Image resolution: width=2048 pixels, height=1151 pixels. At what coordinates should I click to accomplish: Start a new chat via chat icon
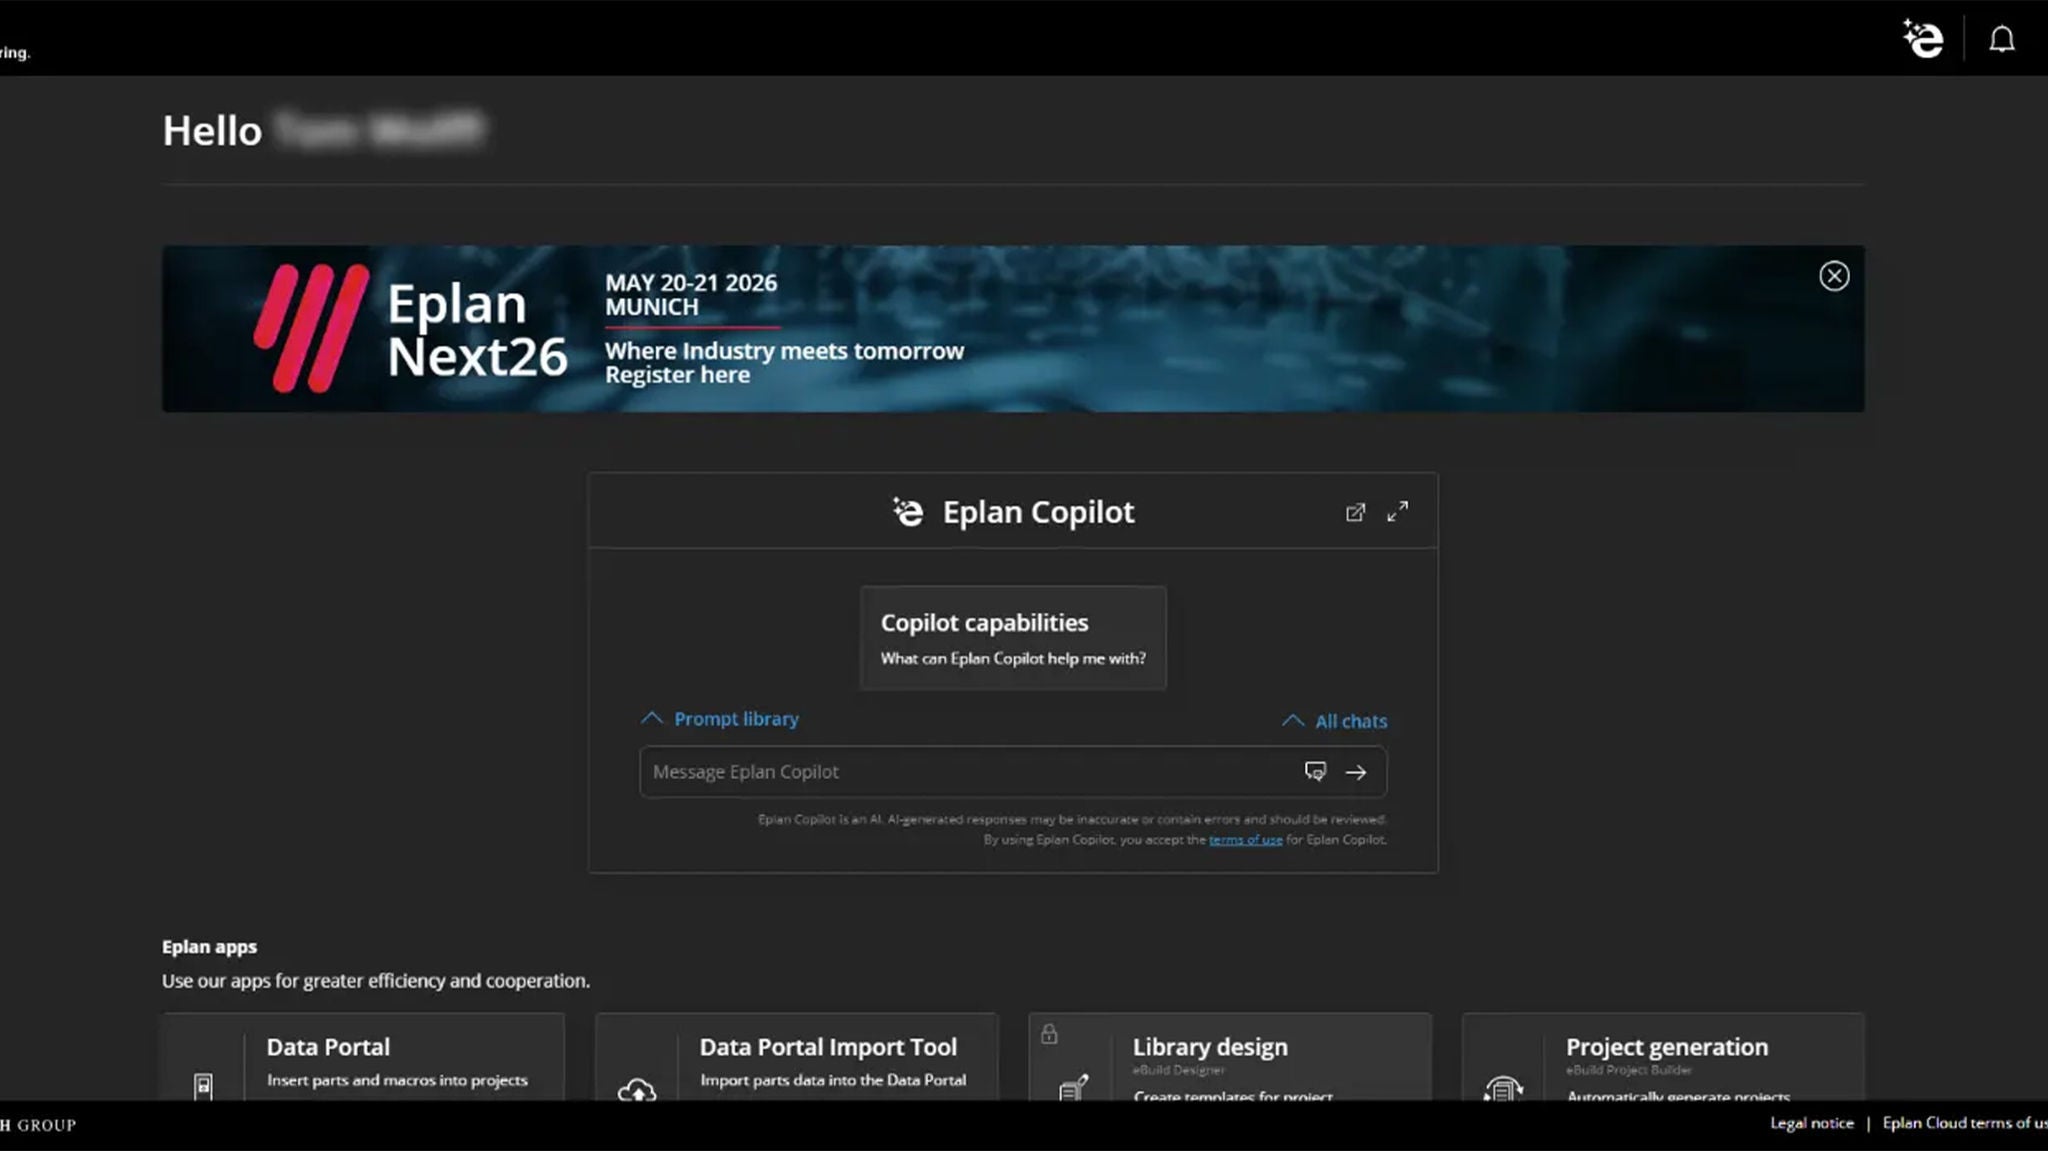point(1315,771)
